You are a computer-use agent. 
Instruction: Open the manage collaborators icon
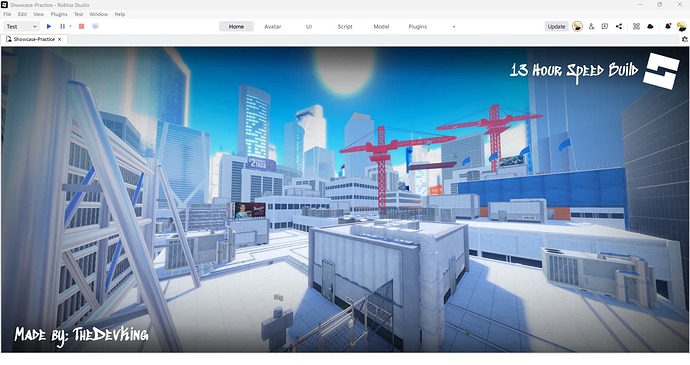click(x=591, y=26)
